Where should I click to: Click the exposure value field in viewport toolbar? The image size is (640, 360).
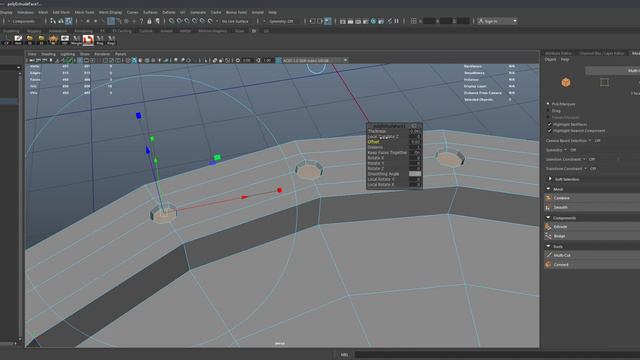[247, 60]
